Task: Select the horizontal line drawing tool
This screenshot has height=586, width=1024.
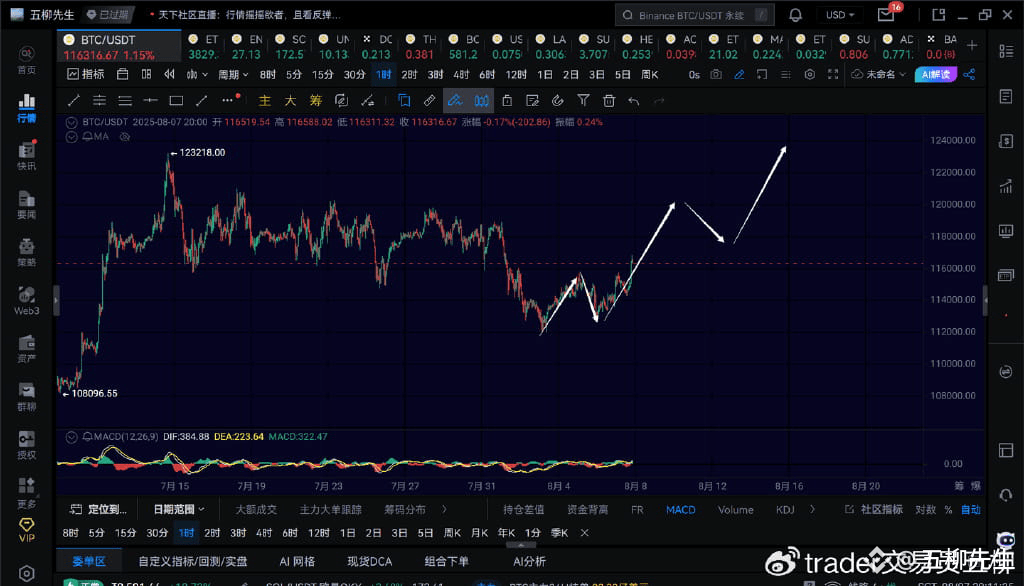Action: click(x=150, y=101)
